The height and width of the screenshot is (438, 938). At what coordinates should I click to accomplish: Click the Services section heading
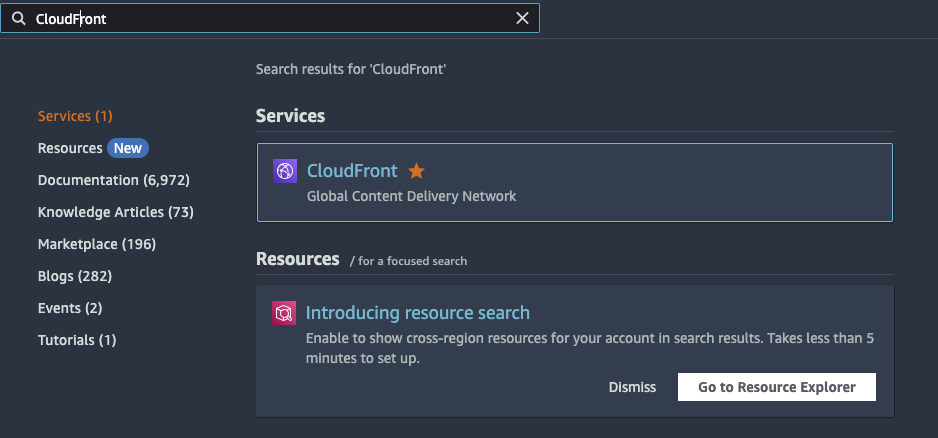[x=290, y=116]
